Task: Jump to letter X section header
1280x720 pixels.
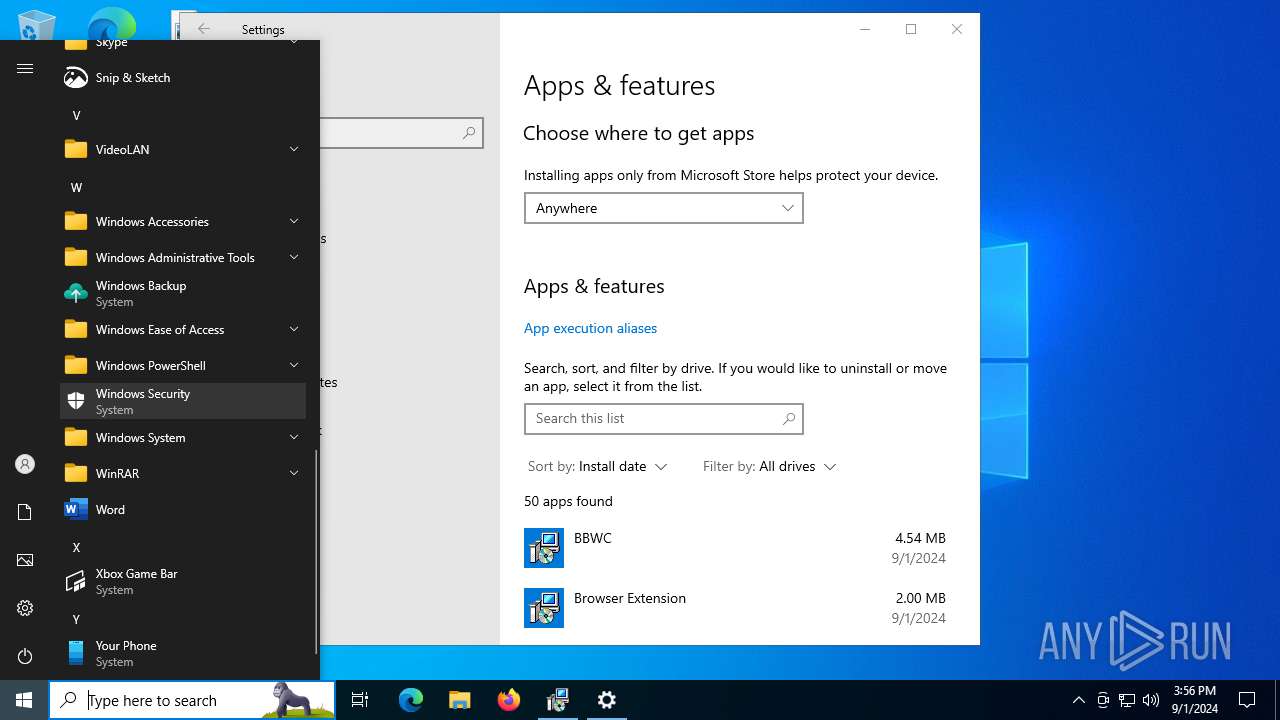Action: click(x=76, y=548)
